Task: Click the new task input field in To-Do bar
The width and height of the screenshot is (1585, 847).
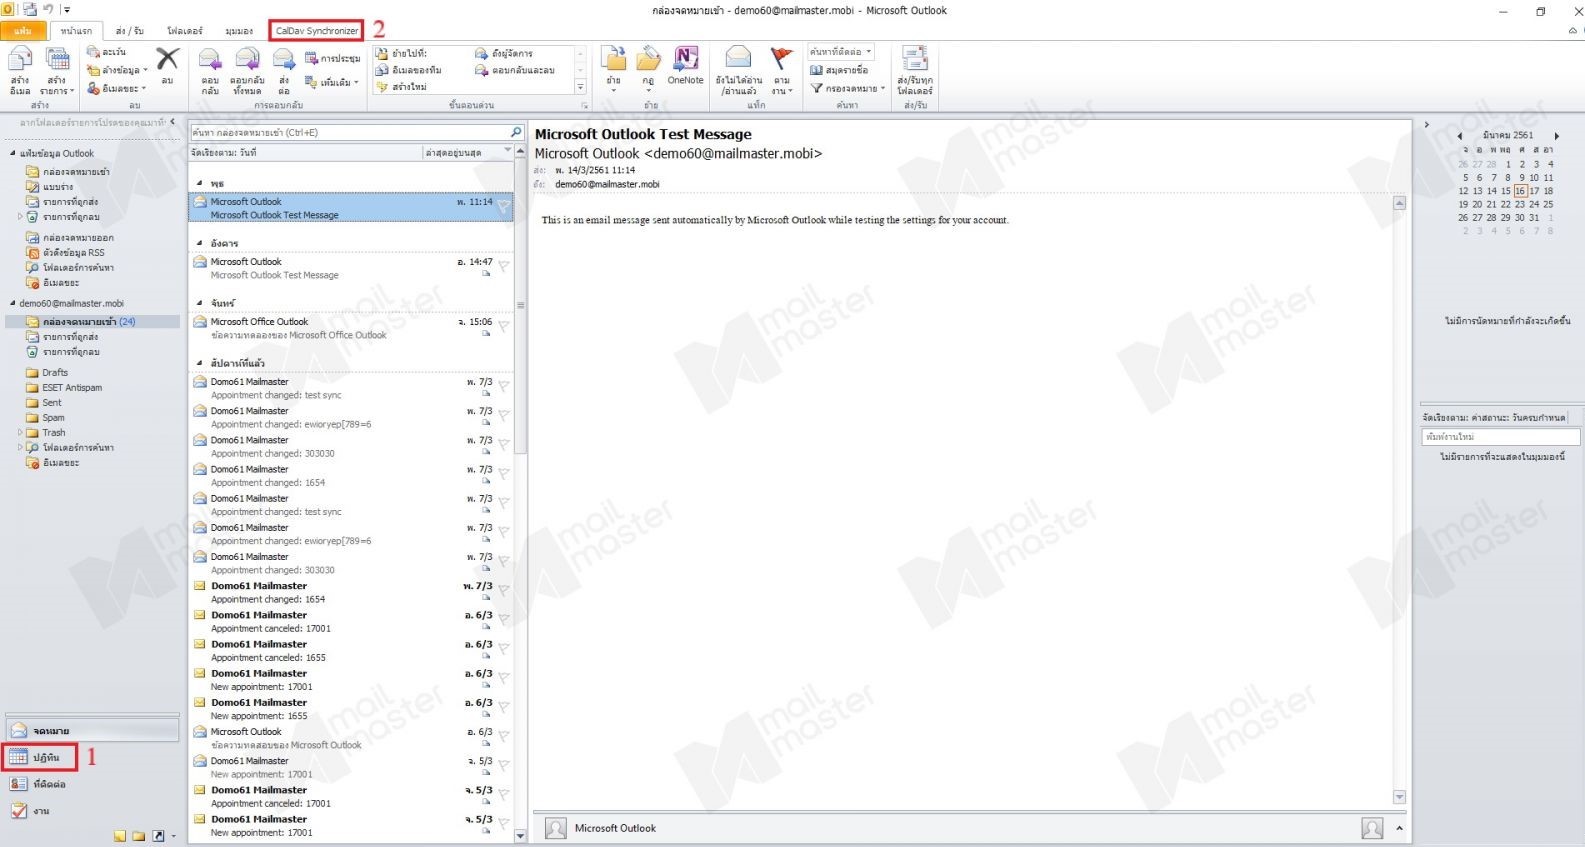Action: [1500, 437]
